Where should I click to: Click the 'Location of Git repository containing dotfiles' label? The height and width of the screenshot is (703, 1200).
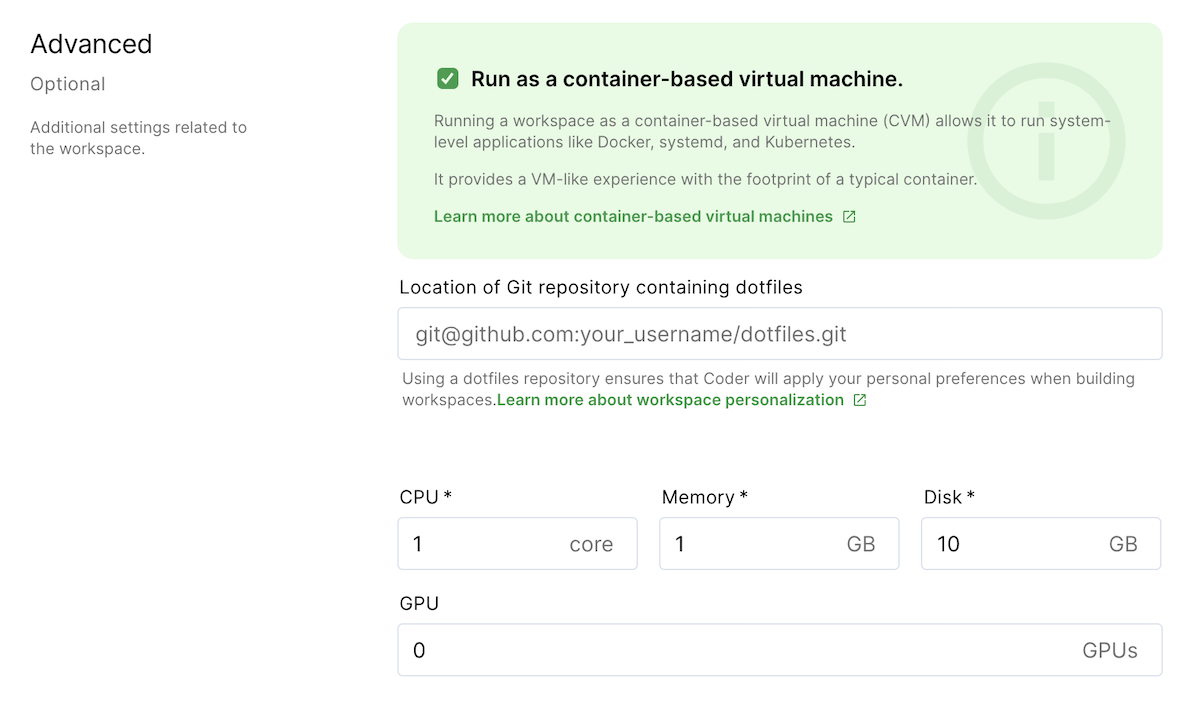click(601, 288)
